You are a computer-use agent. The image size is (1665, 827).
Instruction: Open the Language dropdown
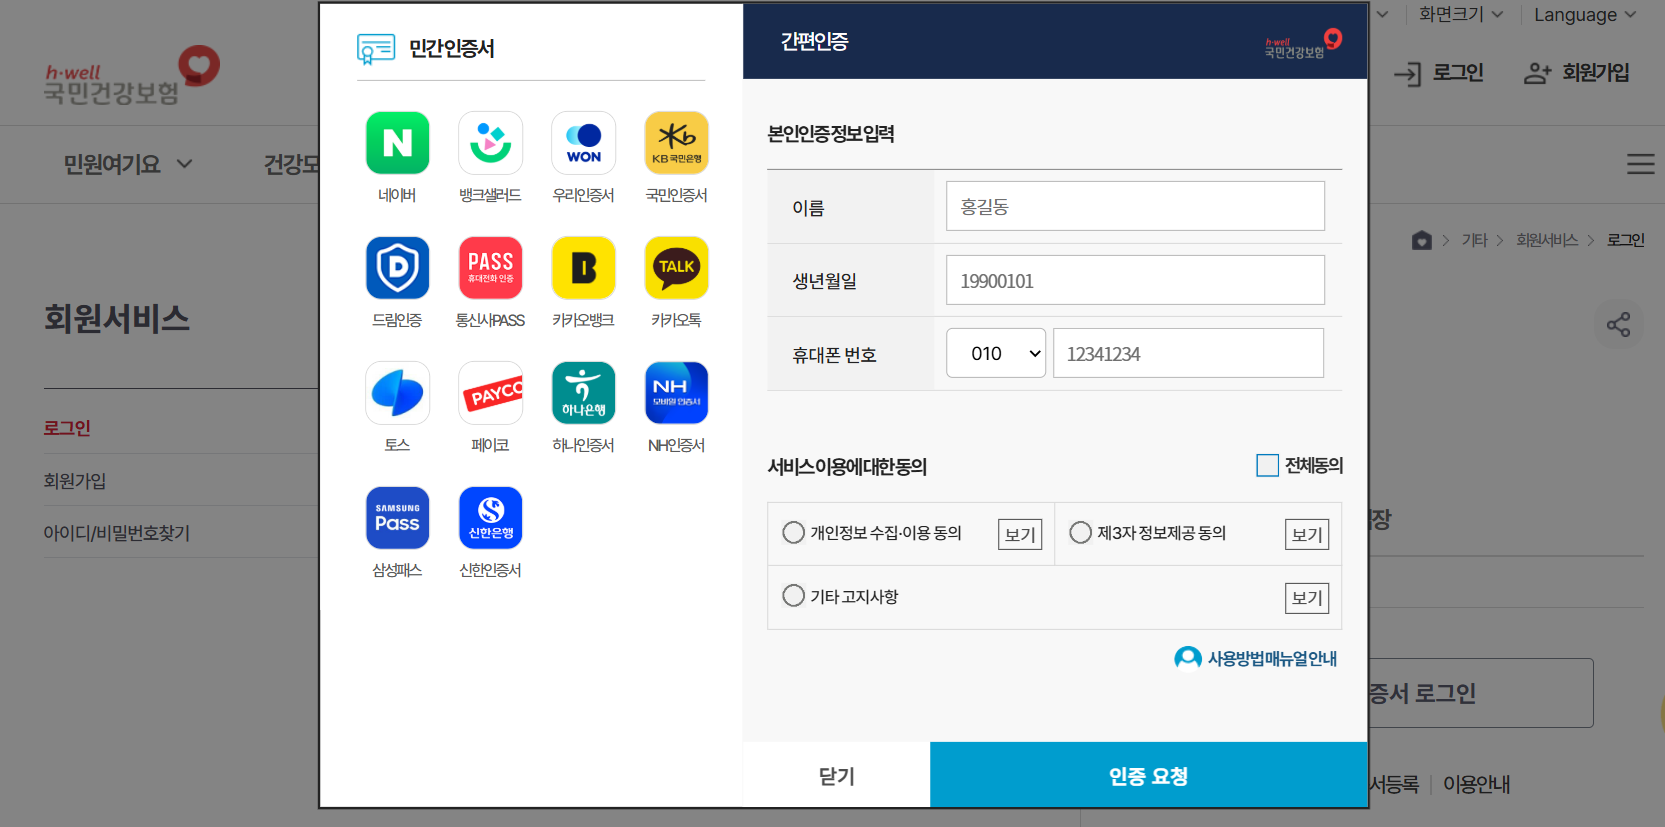click(x=1585, y=15)
